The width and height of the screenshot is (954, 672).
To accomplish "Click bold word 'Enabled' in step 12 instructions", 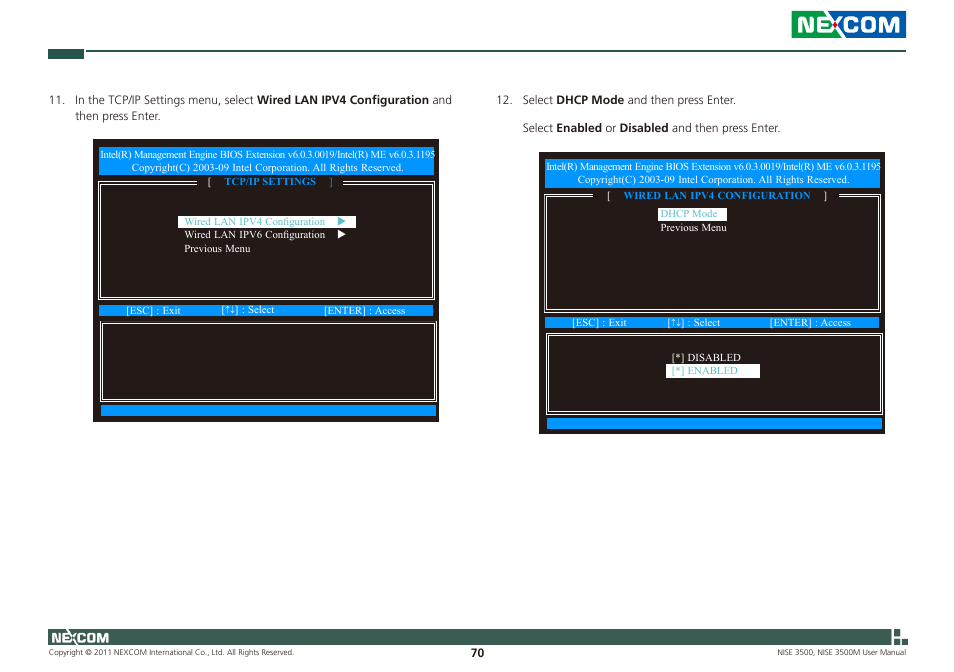I will 579,128.
